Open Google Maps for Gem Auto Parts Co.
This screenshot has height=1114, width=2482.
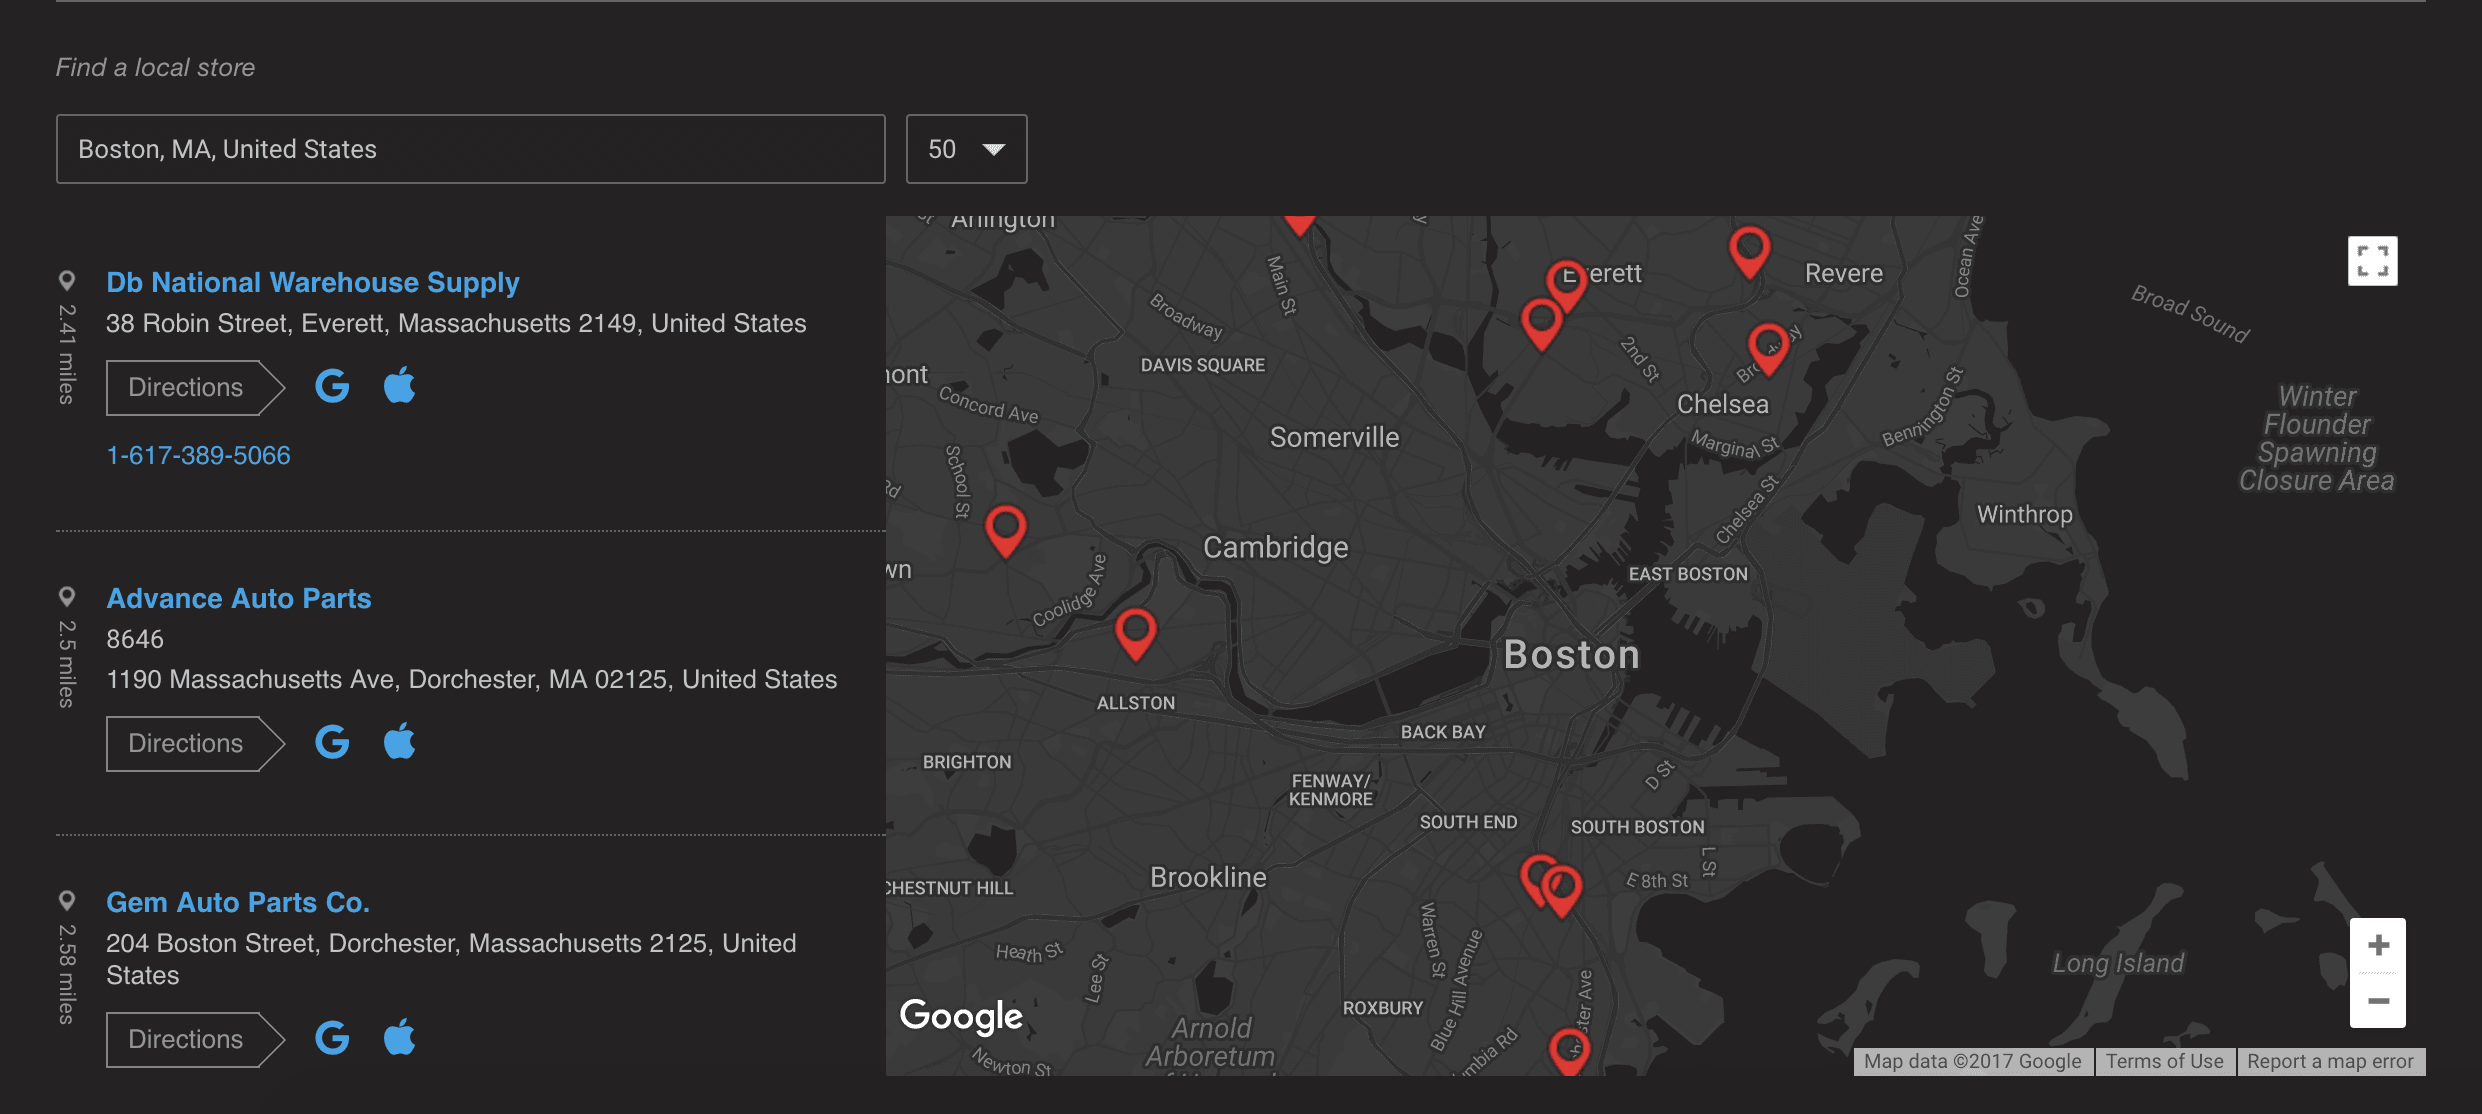332,1038
